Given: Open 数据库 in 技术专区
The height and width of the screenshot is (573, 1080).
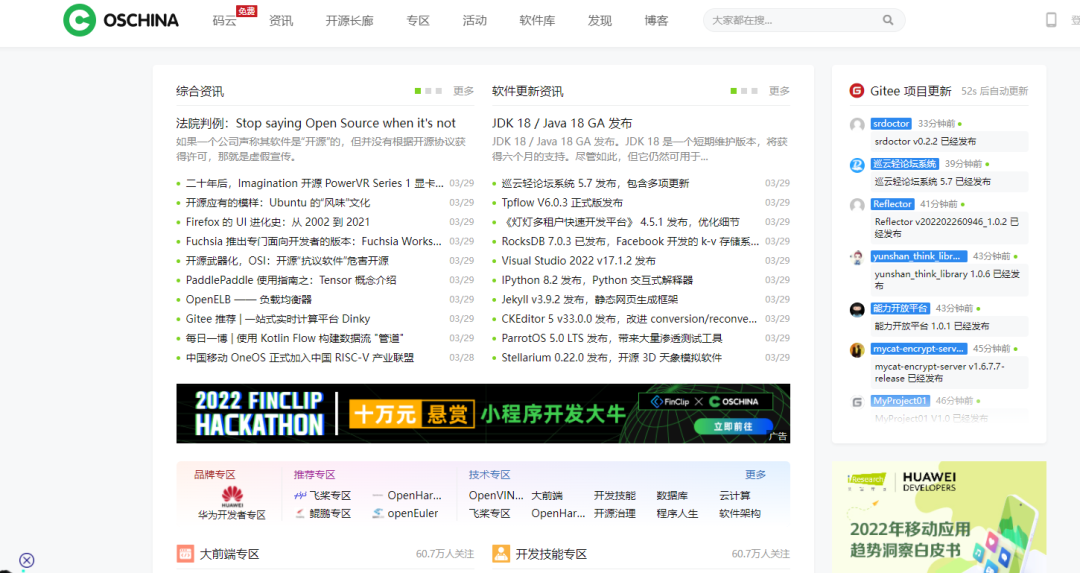Looking at the screenshot, I should 672,495.
